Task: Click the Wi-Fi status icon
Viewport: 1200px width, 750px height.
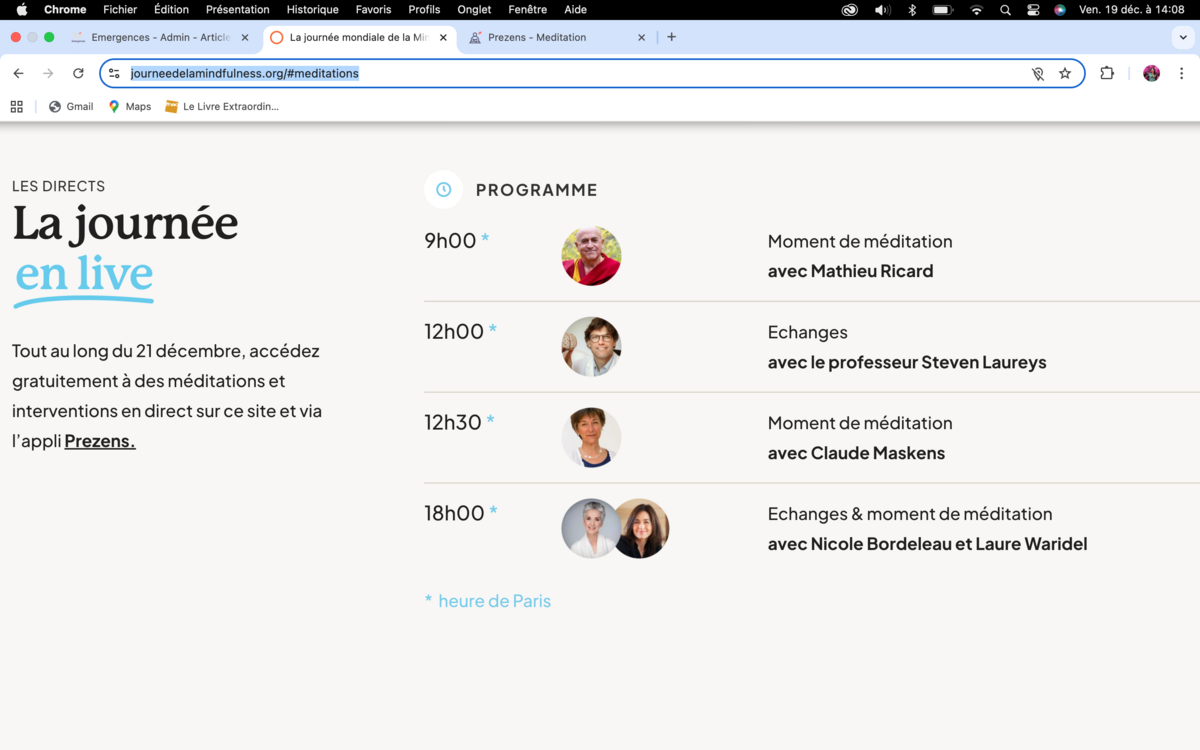Action: pyautogui.click(x=976, y=10)
